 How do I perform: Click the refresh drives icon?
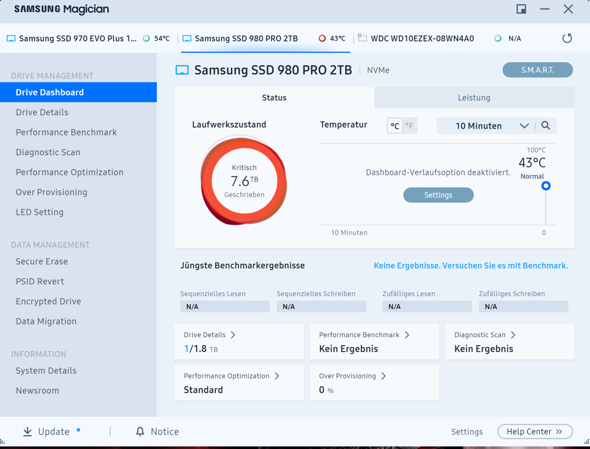click(x=567, y=38)
